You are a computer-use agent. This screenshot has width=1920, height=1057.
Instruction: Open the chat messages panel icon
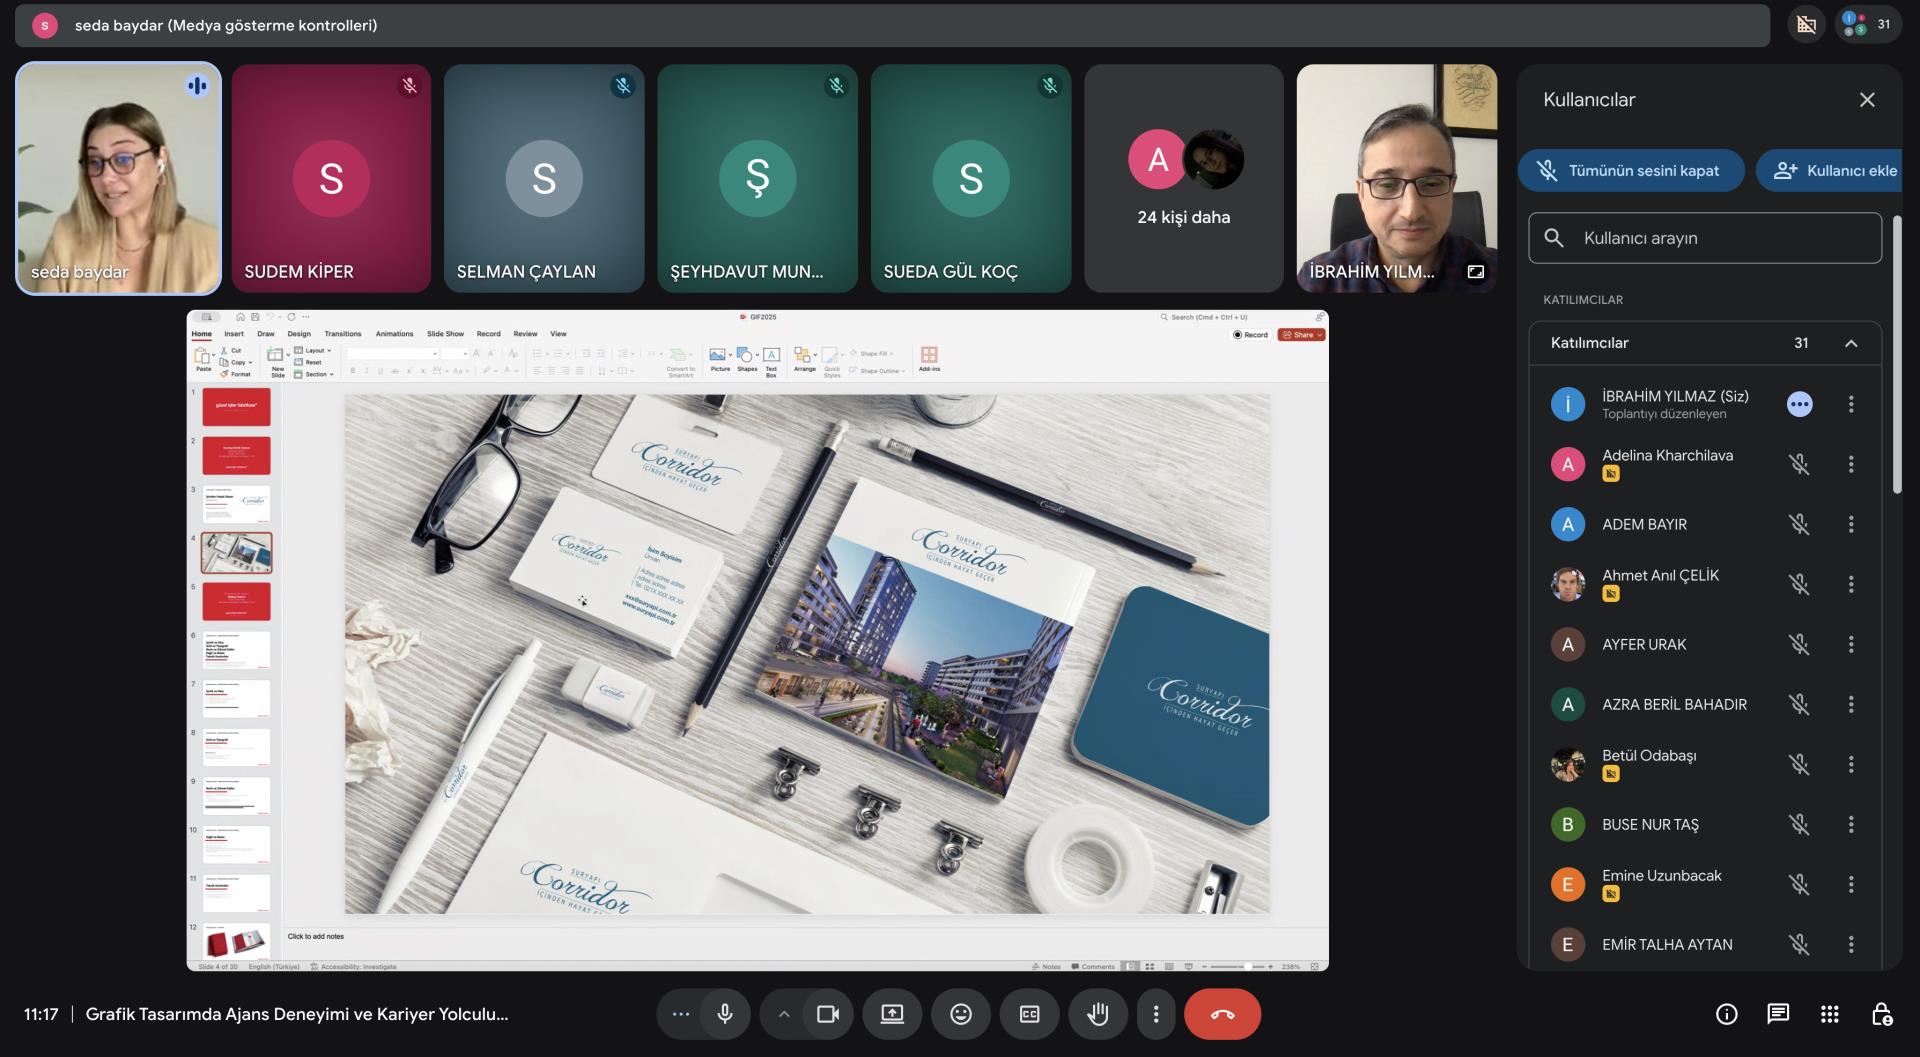(1778, 1014)
